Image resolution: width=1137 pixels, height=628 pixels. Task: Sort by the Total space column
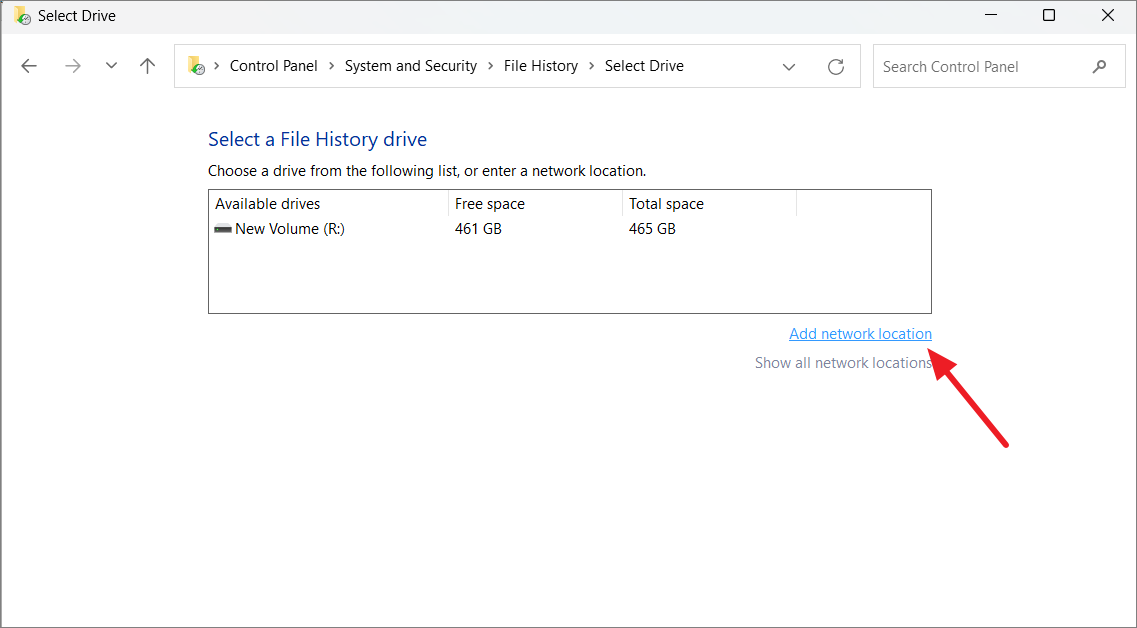pos(666,203)
